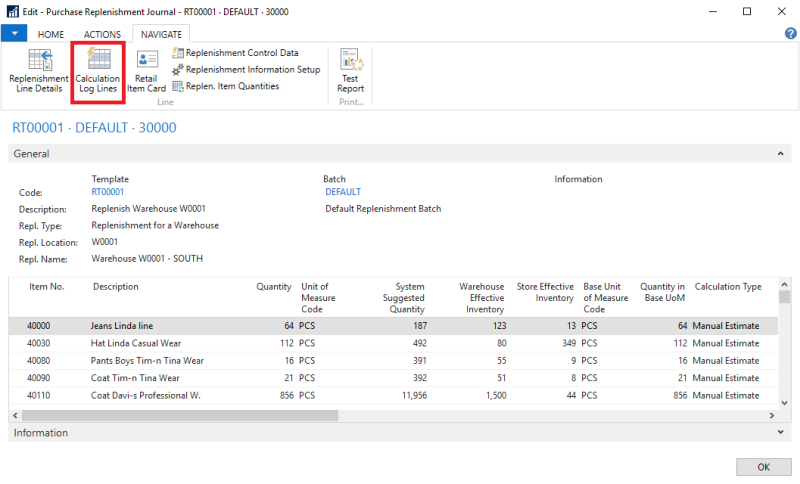Open Replenishment Line Details
This screenshot has width=800, height=484.
(39, 71)
